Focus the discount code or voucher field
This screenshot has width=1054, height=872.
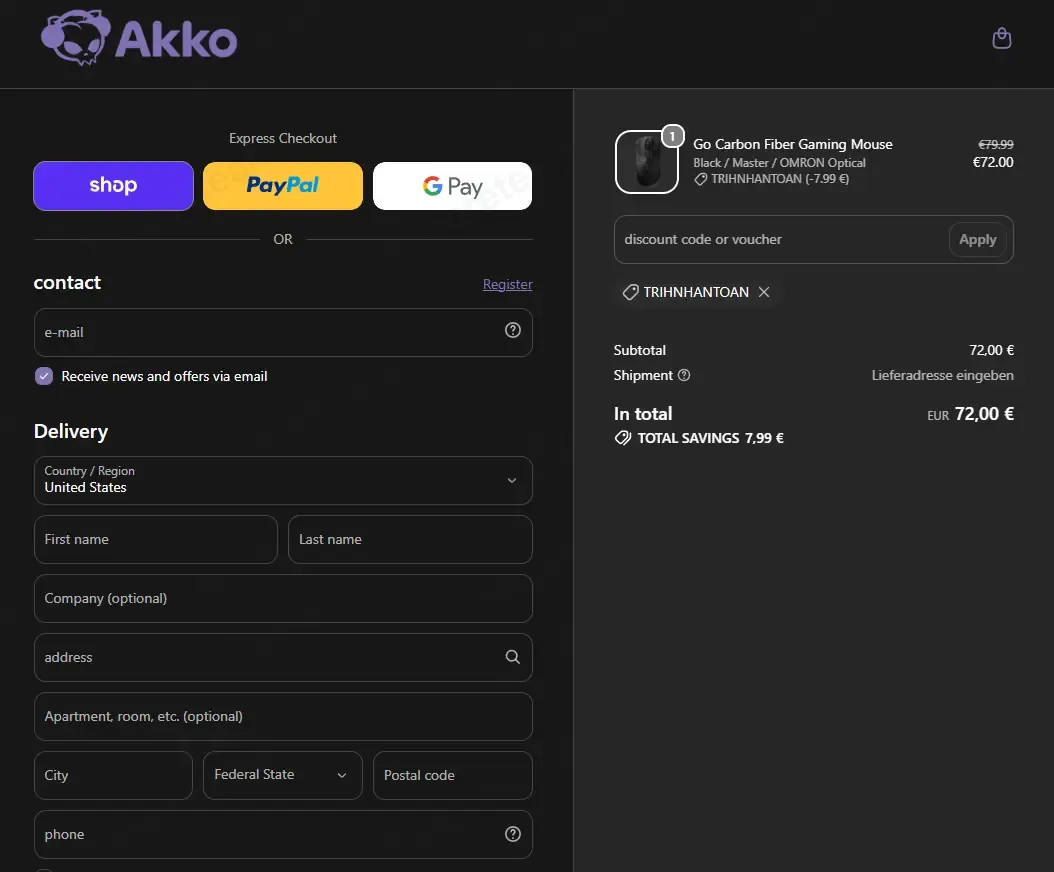(780, 239)
